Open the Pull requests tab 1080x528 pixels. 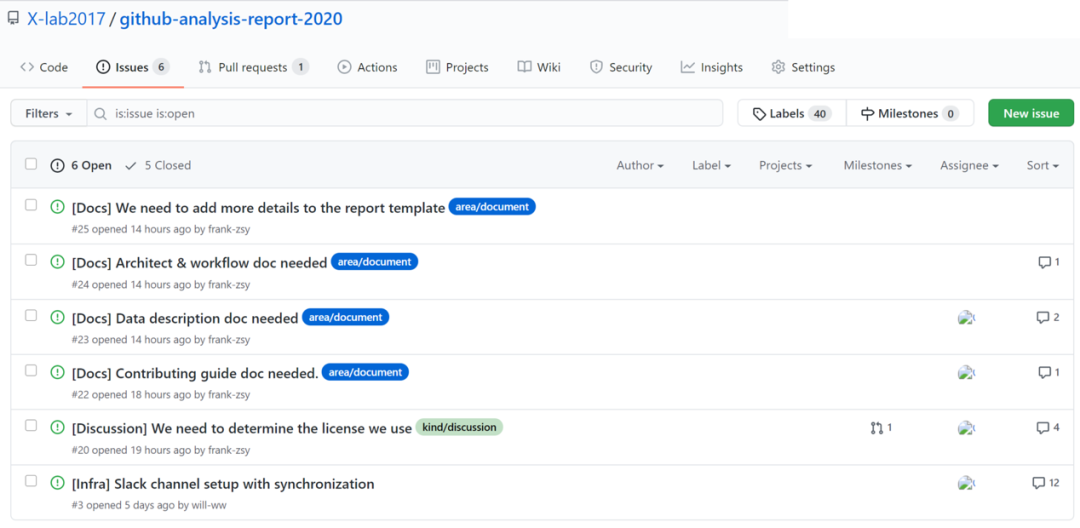253,67
